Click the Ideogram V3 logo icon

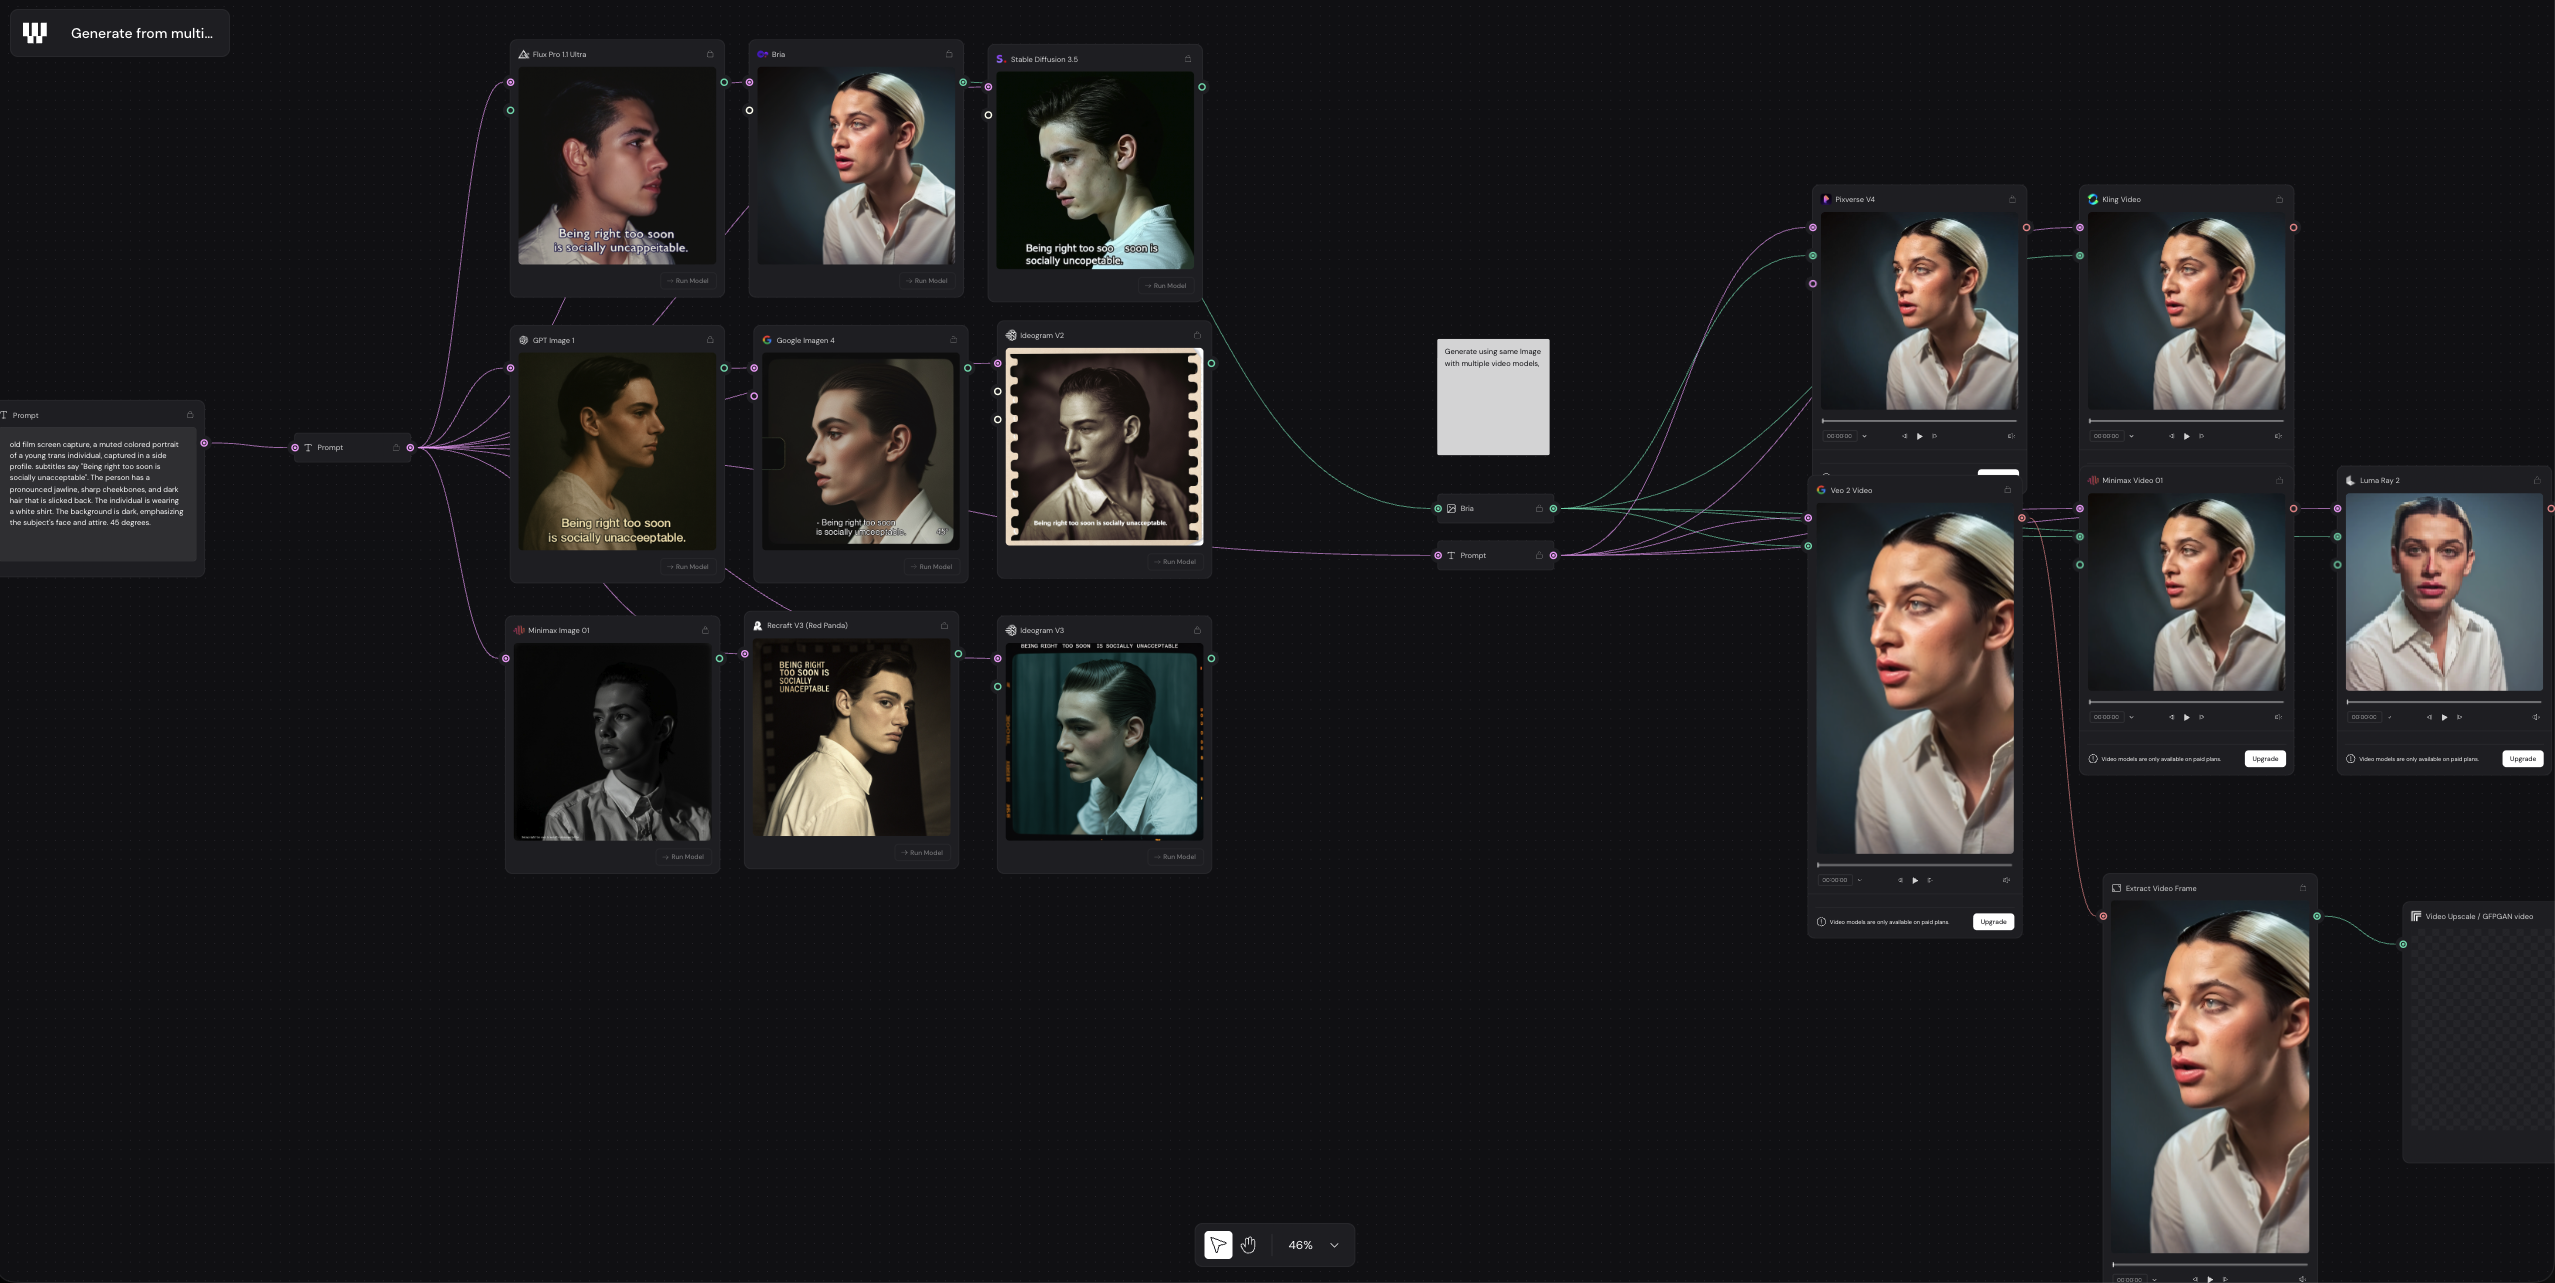coord(1011,630)
